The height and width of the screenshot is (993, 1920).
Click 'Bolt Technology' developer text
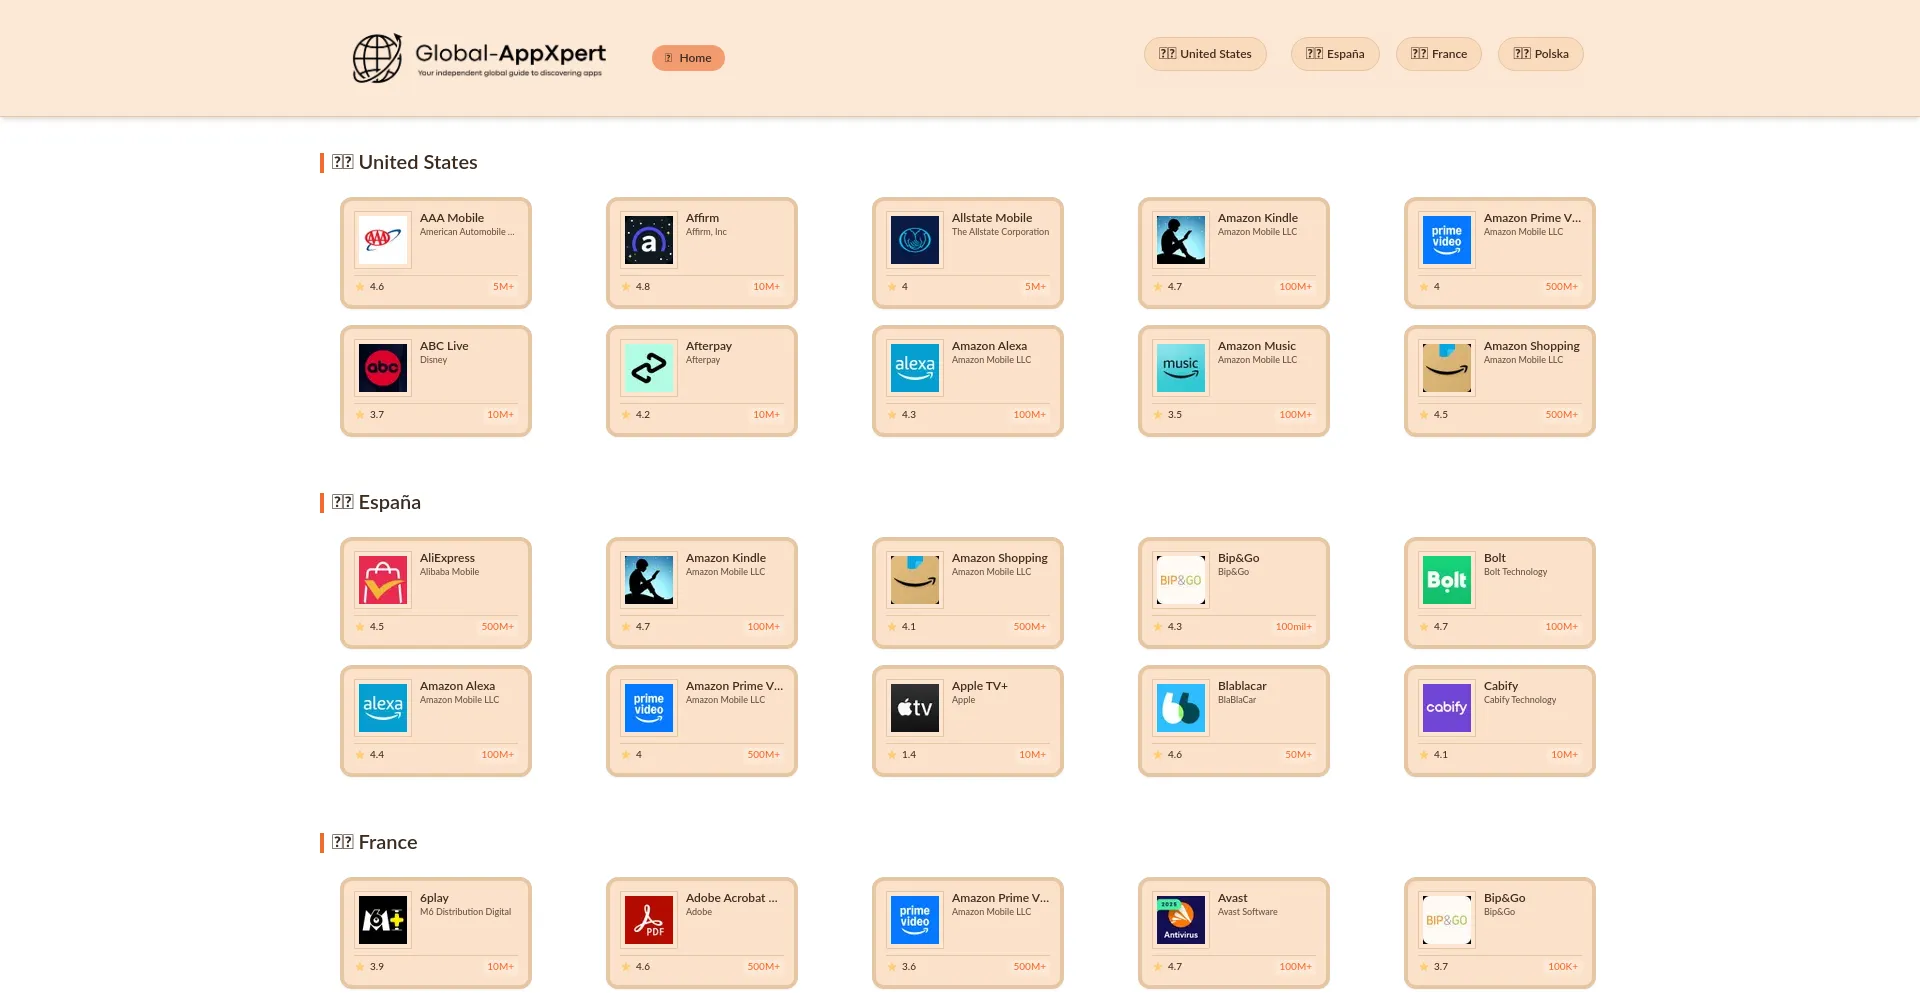point(1515,572)
